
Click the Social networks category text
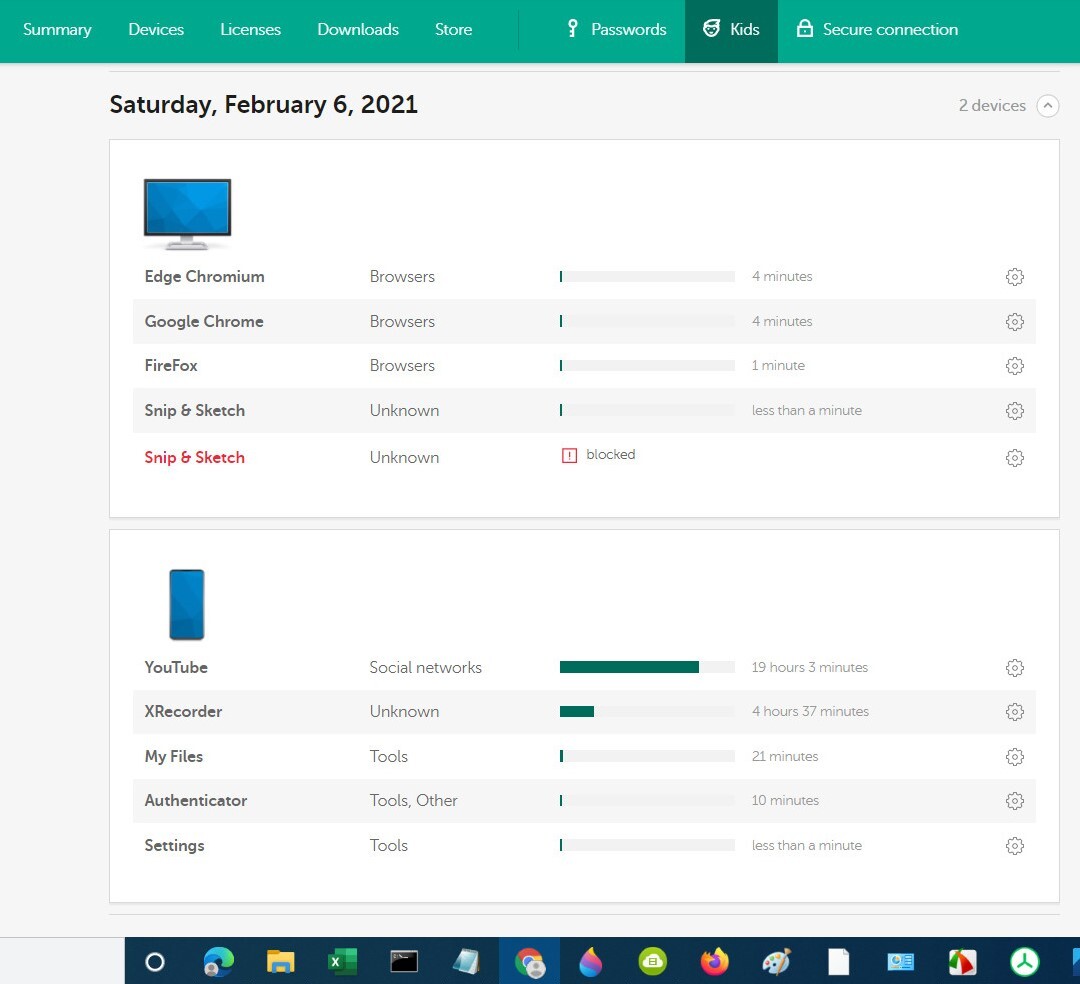point(426,667)
